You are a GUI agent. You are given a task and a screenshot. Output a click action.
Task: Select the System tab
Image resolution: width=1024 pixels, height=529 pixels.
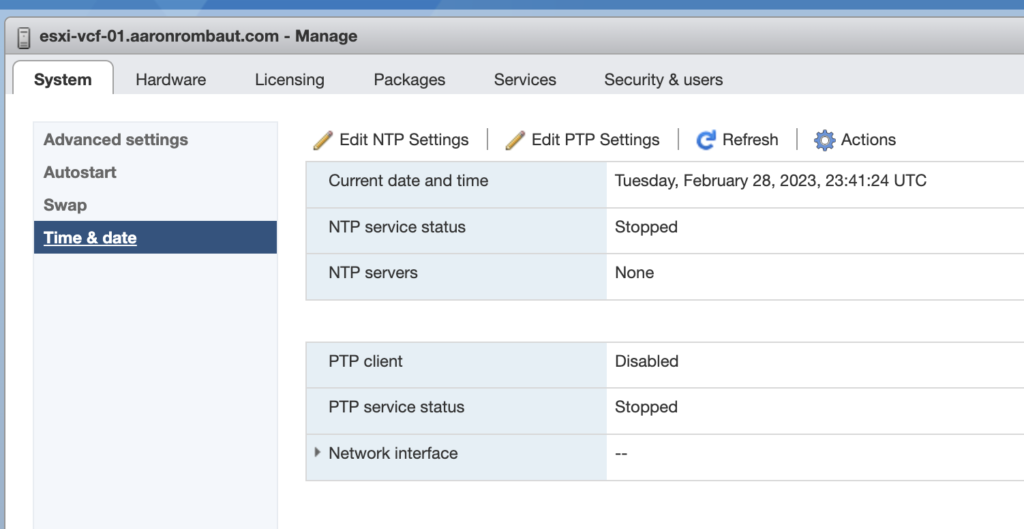click(x=62, y=79)
